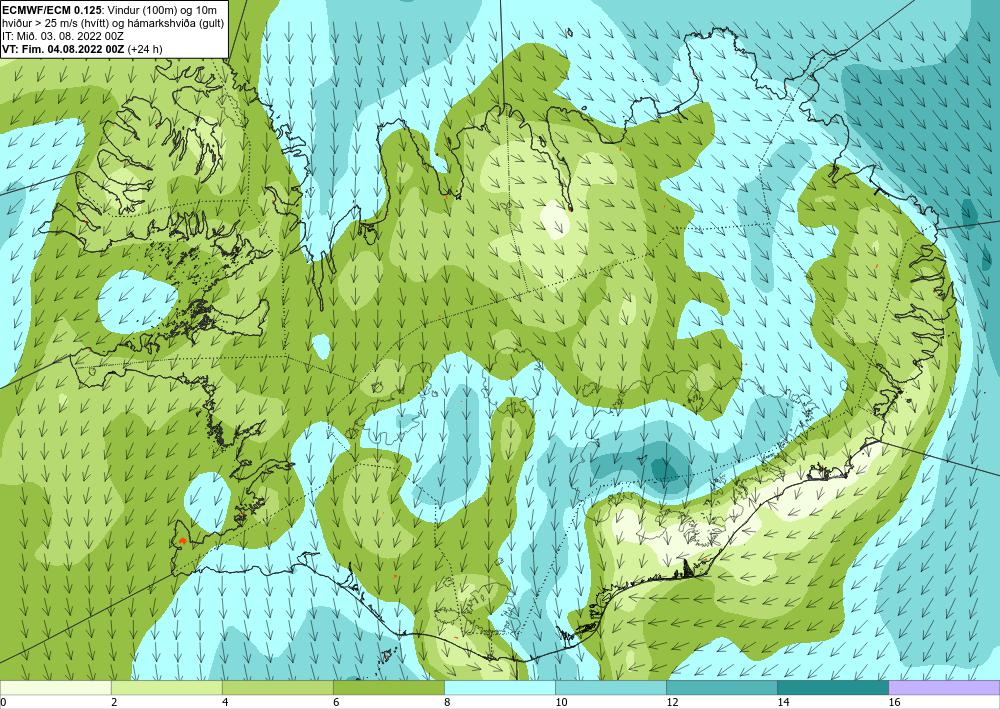The width and height of the screenshot is (1000, 709).
Task: Click the 'ECMWF/ECM 0.125' title text
Action: point(50,10)
